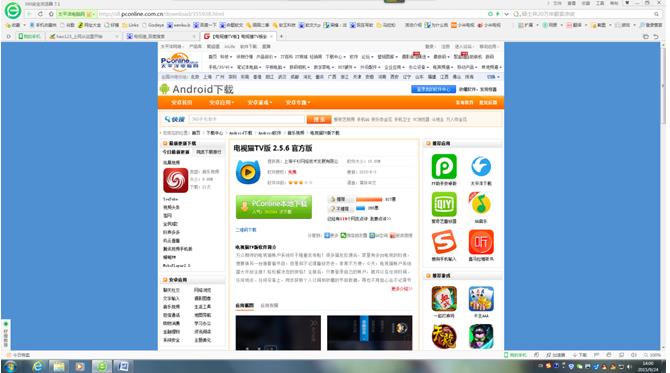The width and height of the screenshot is (670, 373).
Task: Expand the 下载中心 top navigation dropdown
Action: pyautogui.click(x=335, y=56)
